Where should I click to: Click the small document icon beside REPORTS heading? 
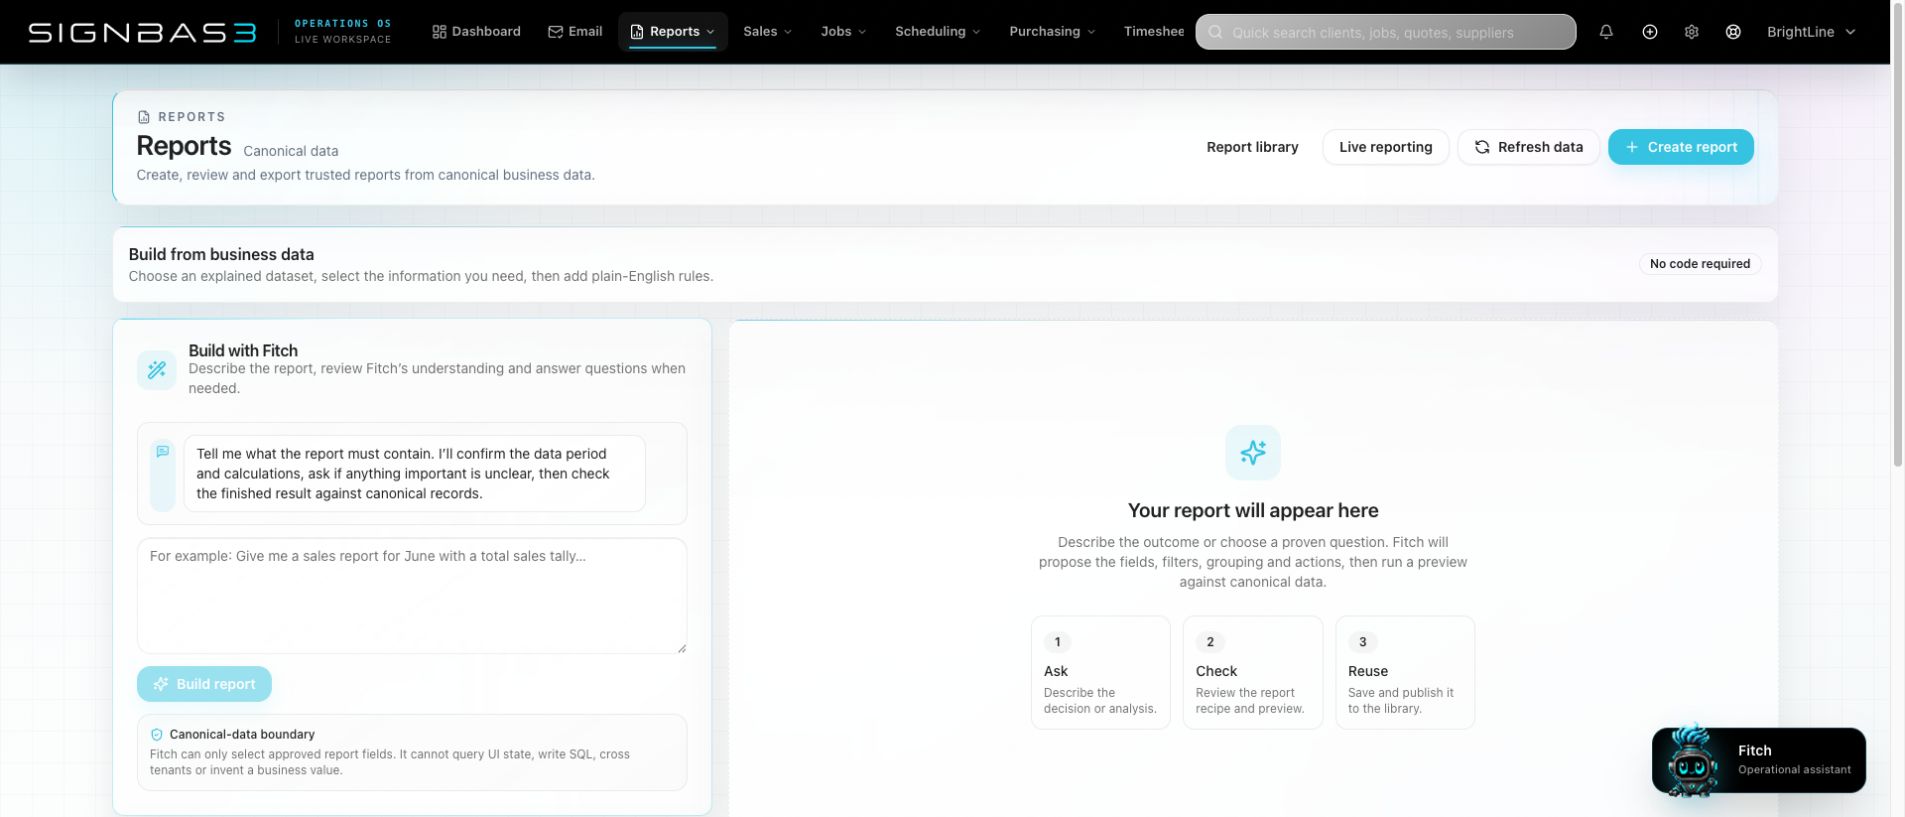pyautogui.click(x=144, y=117)
